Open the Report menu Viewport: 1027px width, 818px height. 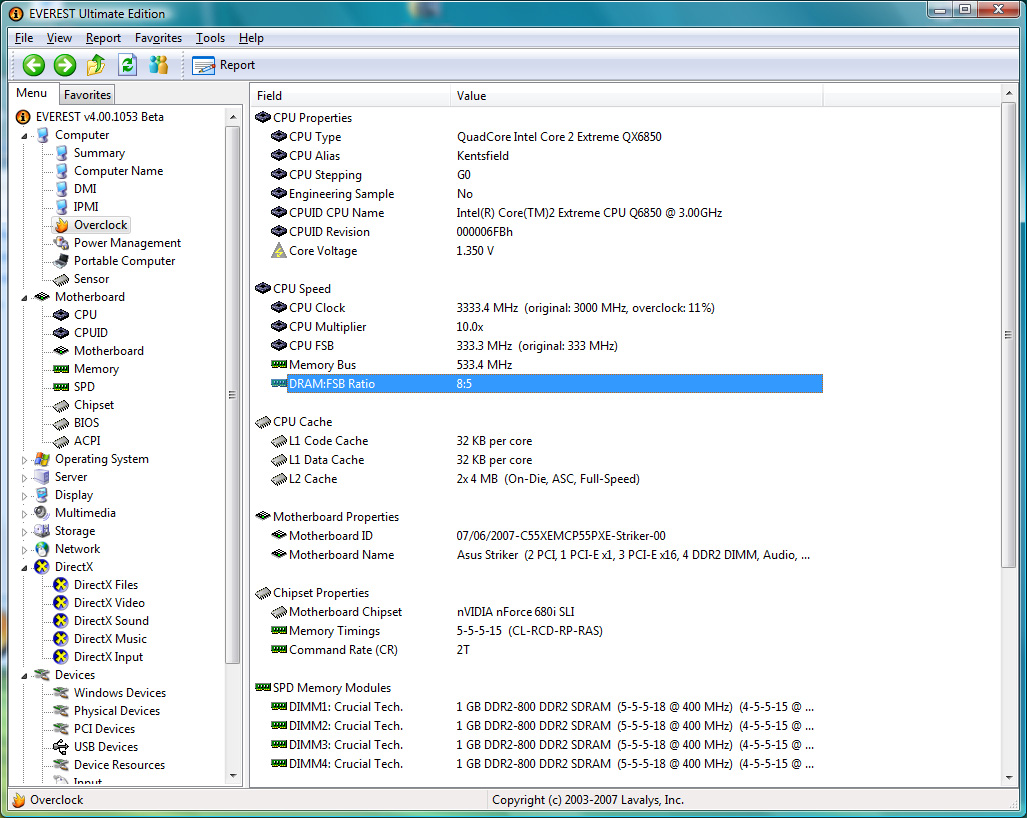coord(103,38)
